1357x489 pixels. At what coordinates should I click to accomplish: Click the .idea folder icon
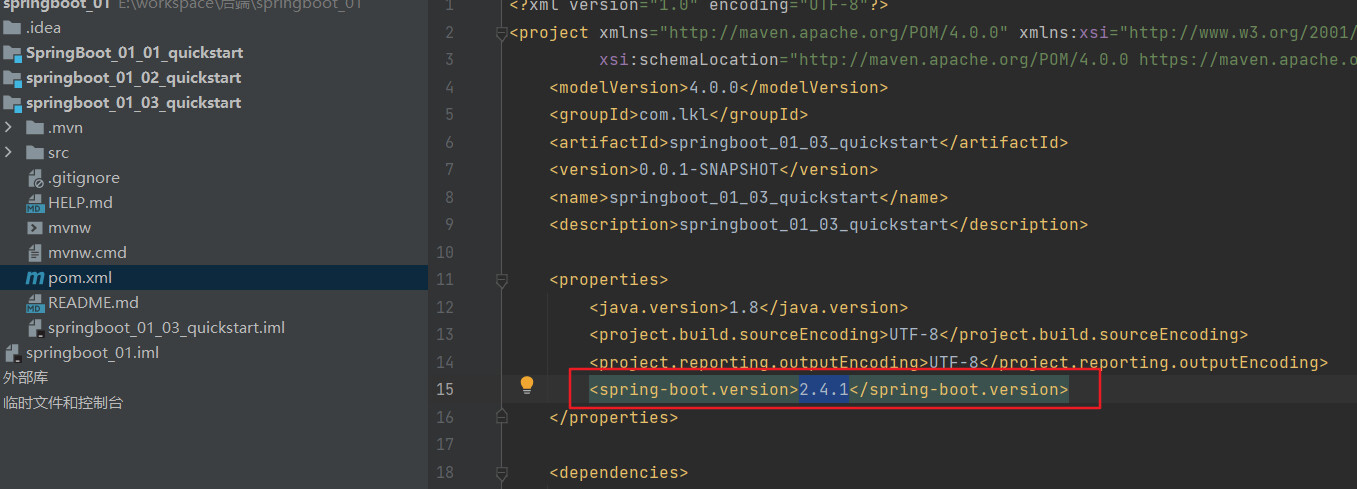12,27
